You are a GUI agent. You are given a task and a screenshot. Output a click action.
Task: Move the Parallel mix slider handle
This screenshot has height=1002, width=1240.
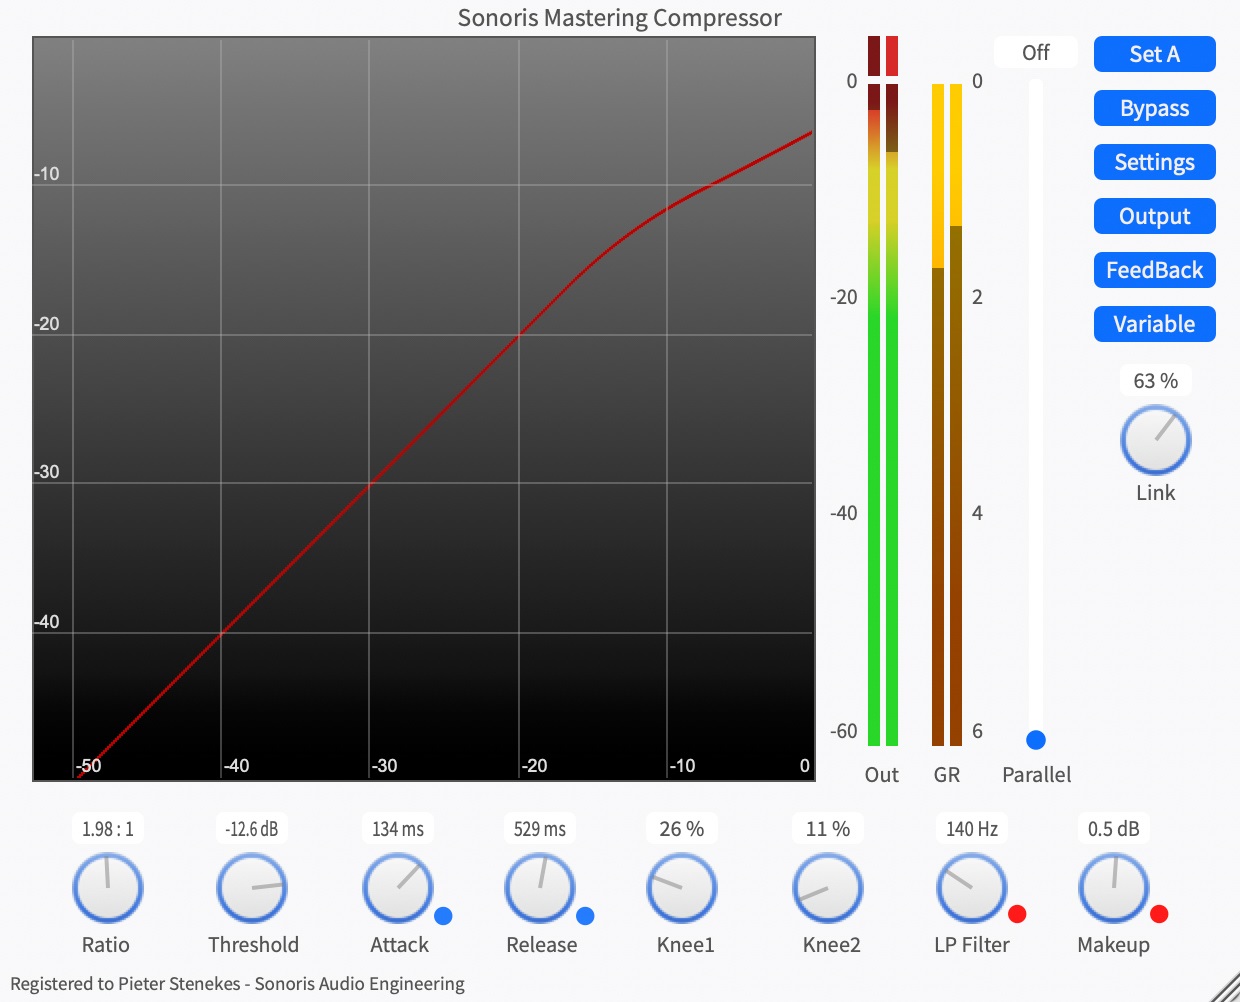[1035, 740]
